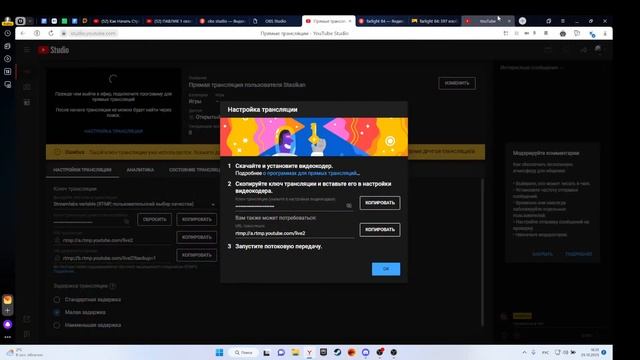Open the second icon in browser sidebar

tap(7, 46)
